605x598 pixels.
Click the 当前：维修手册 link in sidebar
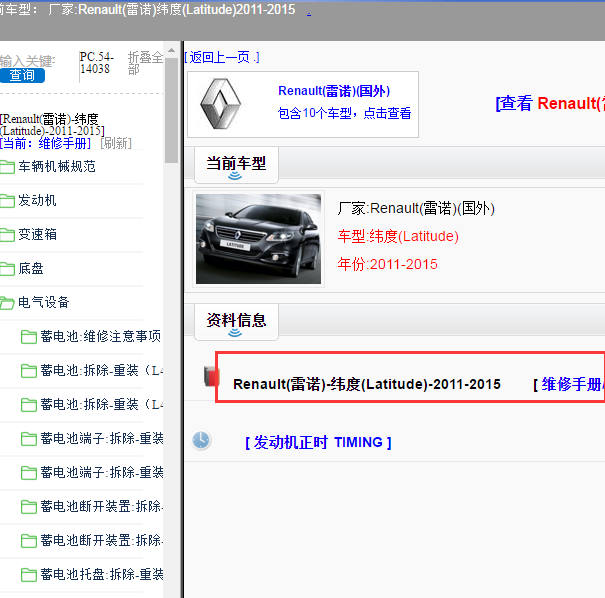[46, 143]
